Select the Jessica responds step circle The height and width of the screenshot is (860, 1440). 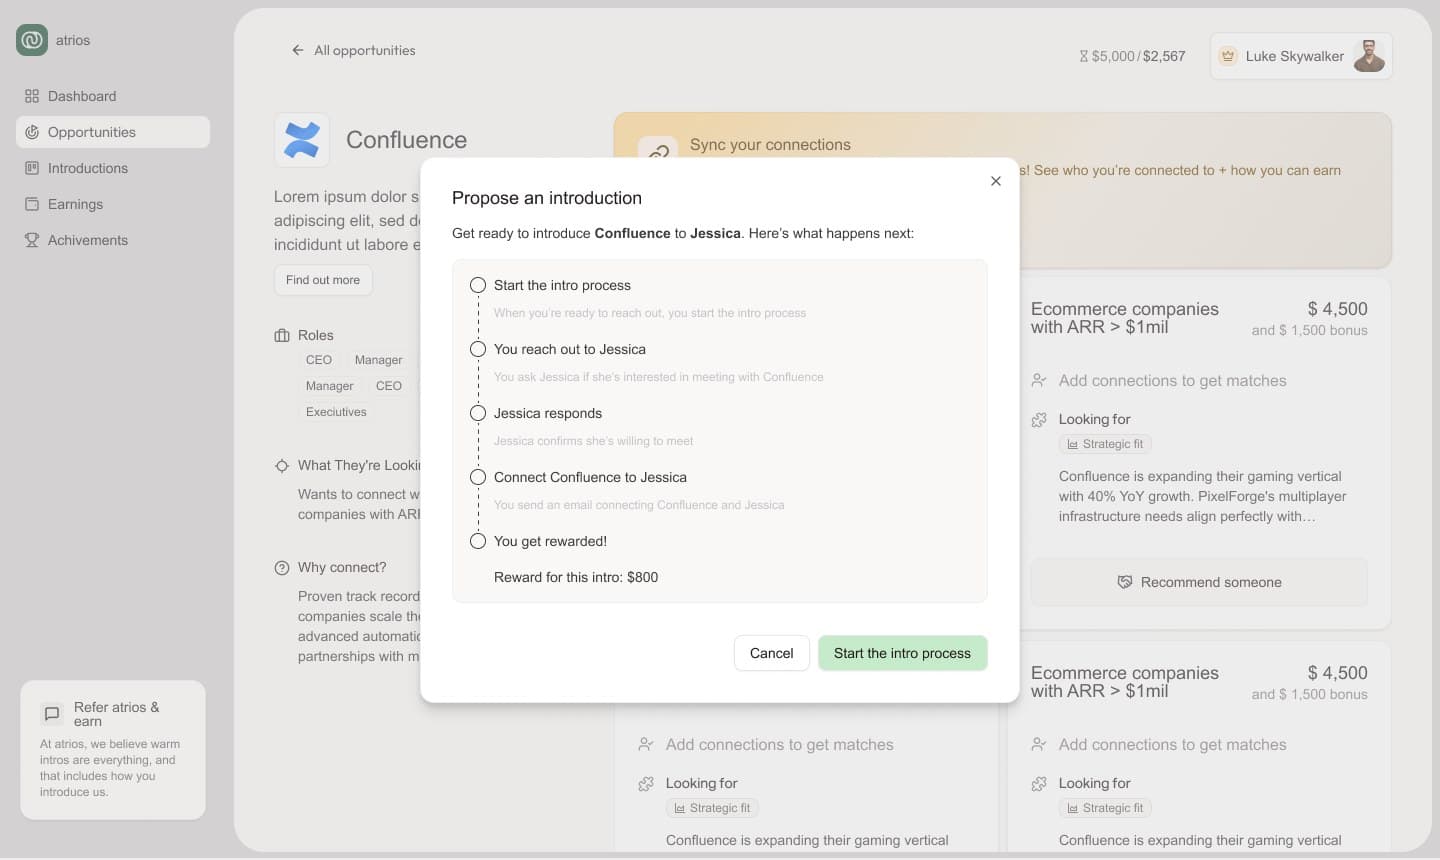(478, 413)
